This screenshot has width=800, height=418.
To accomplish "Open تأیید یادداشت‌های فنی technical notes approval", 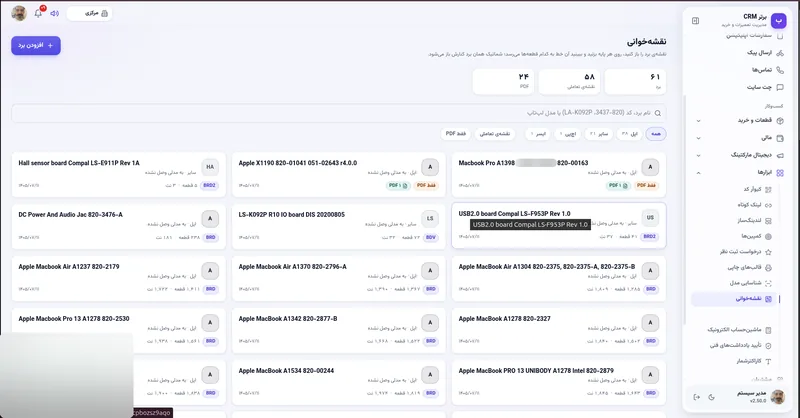I will pyautogui.click(x=740, y=346).
